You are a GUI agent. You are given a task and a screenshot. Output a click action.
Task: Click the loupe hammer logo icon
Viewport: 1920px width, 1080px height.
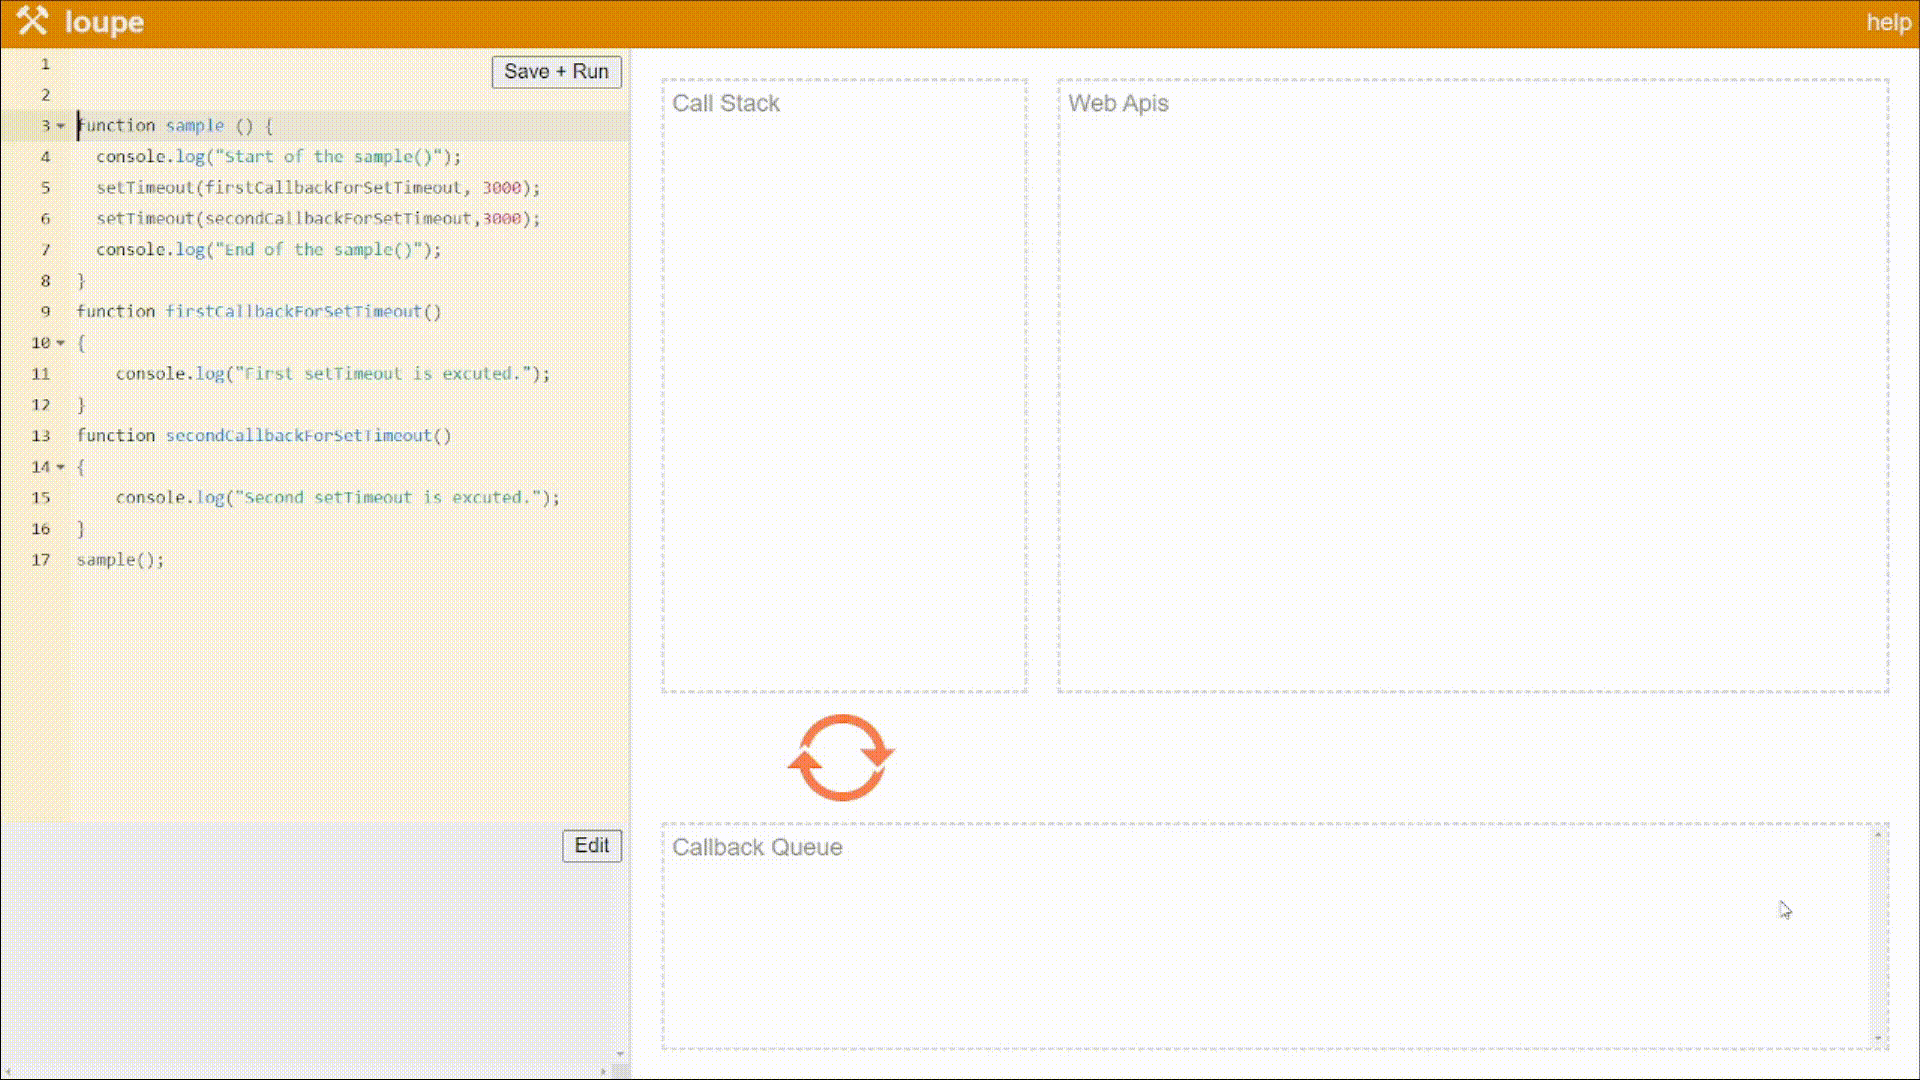[x=32, y=21]
